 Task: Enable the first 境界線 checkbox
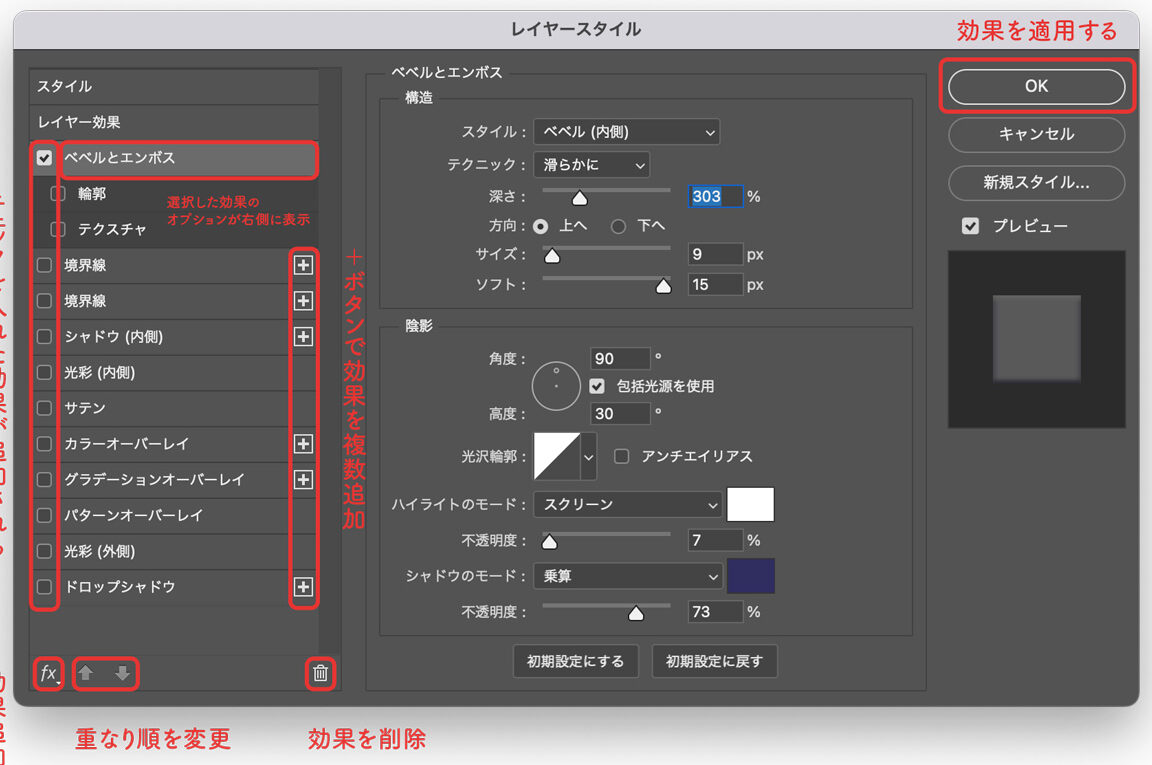pos(44,265)
